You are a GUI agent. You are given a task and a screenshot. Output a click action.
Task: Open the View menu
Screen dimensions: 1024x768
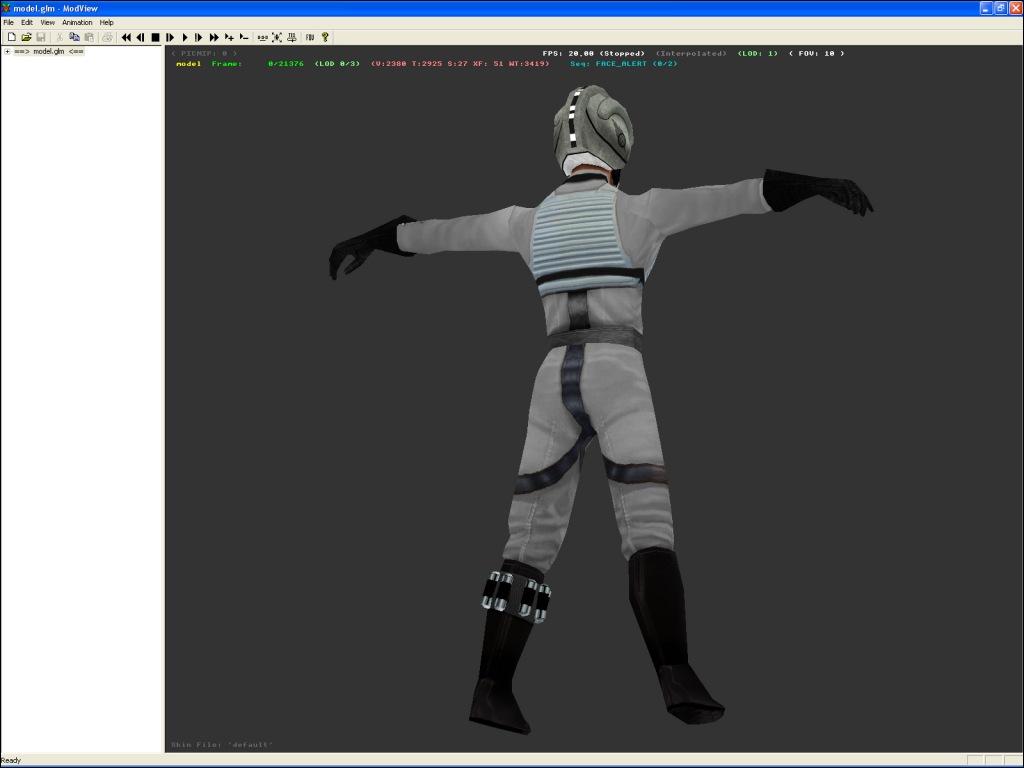click(x=47, y=22)
